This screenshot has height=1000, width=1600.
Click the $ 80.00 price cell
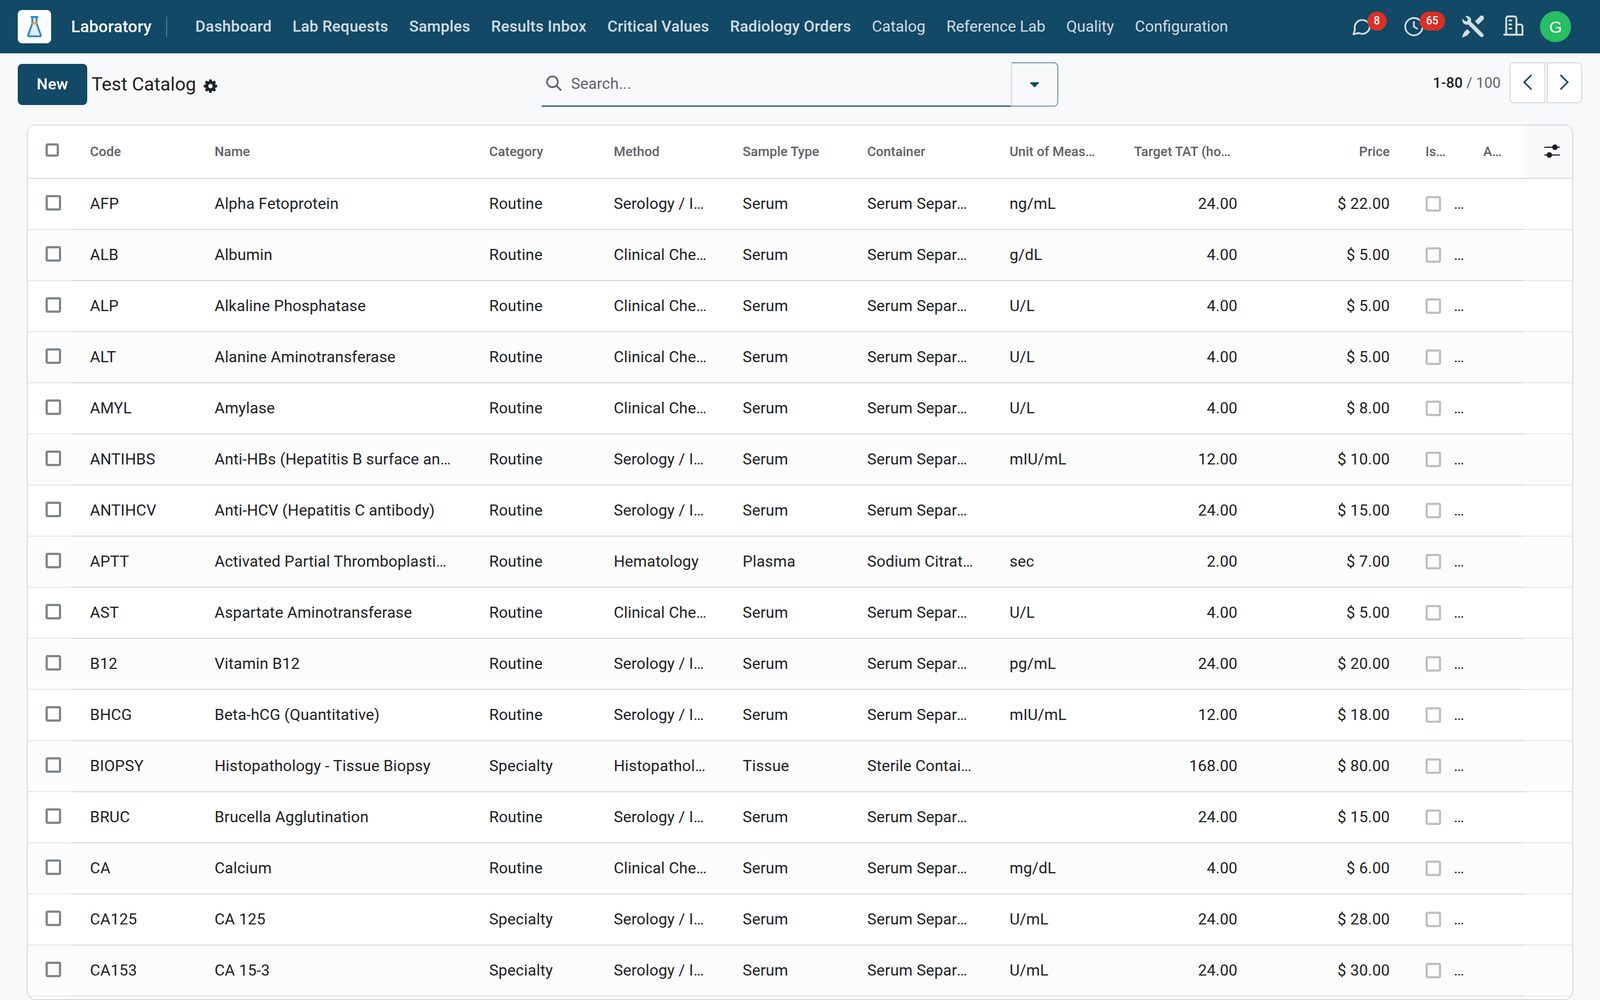click(1363, 765)
